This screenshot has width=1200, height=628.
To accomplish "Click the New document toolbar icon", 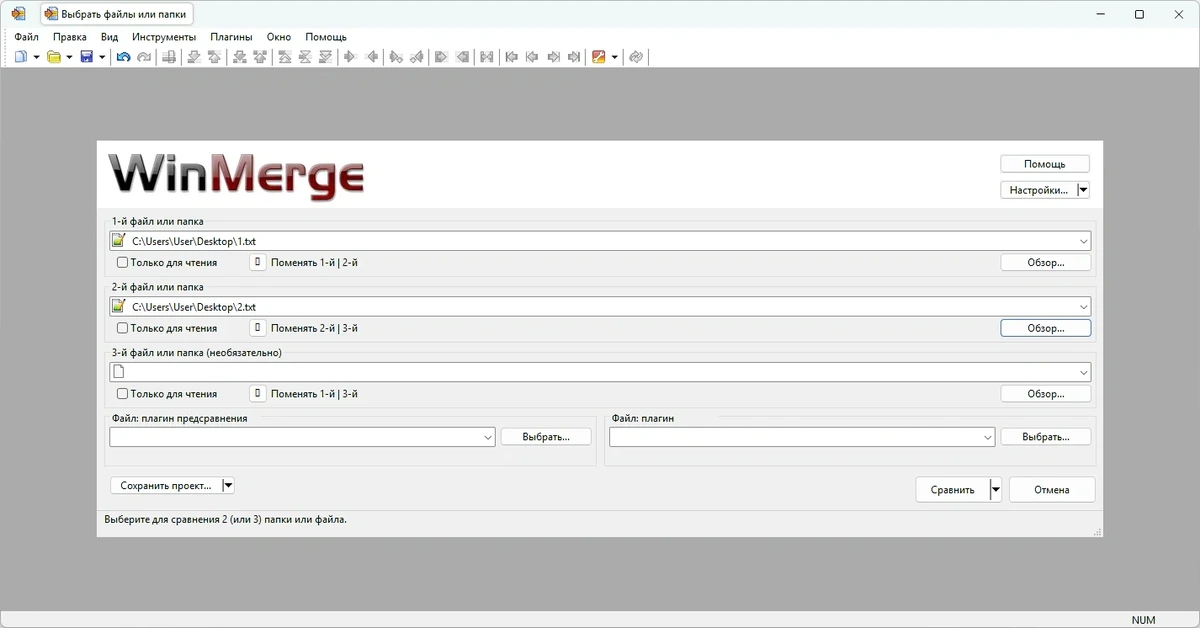I will [21, 57].
